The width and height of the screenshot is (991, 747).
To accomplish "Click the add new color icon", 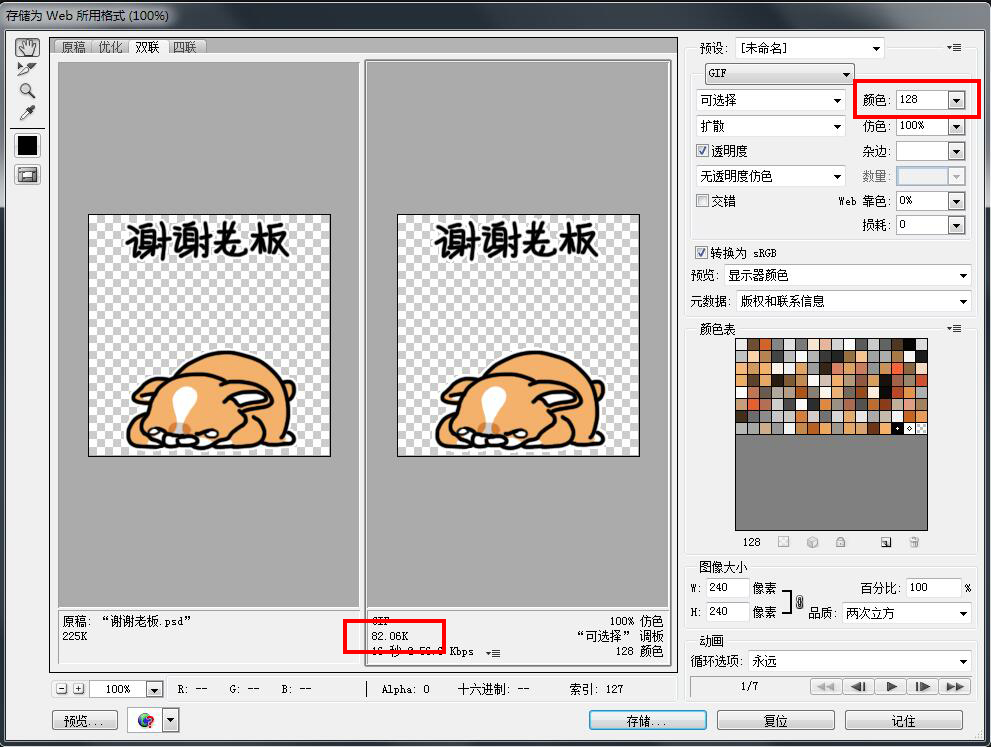I will 886,542.
